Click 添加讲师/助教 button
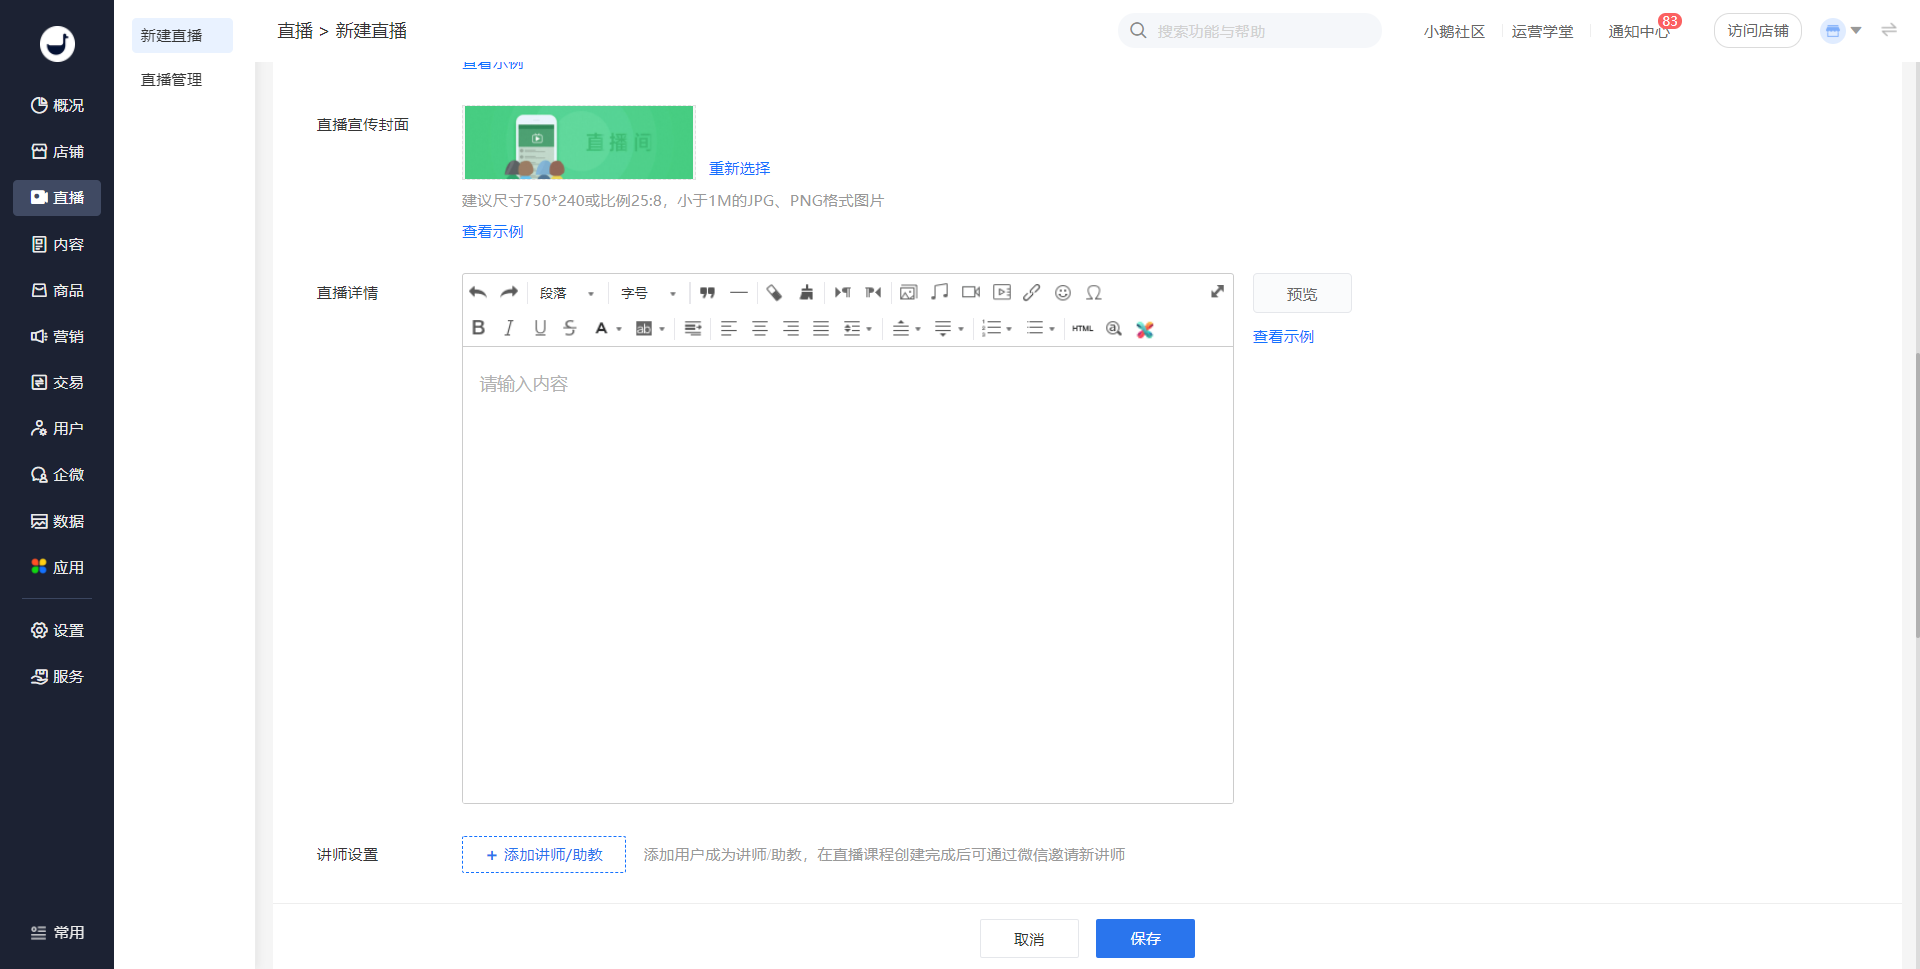 tap(544, 855)
